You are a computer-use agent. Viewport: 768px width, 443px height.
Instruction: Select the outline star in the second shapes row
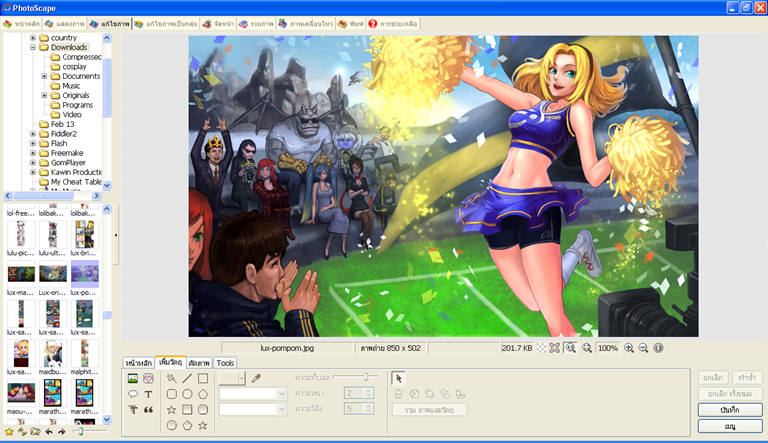(171, 410)
